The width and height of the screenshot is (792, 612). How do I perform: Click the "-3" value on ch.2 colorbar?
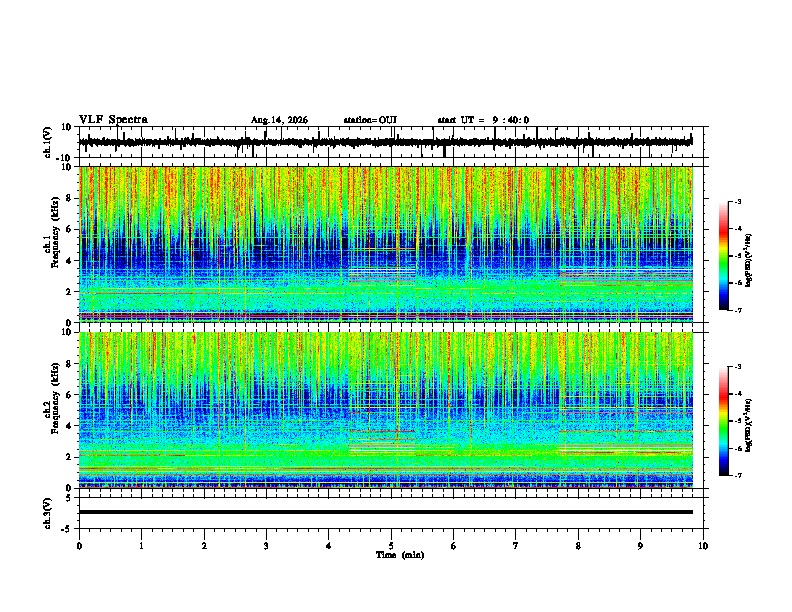(738, 367)
